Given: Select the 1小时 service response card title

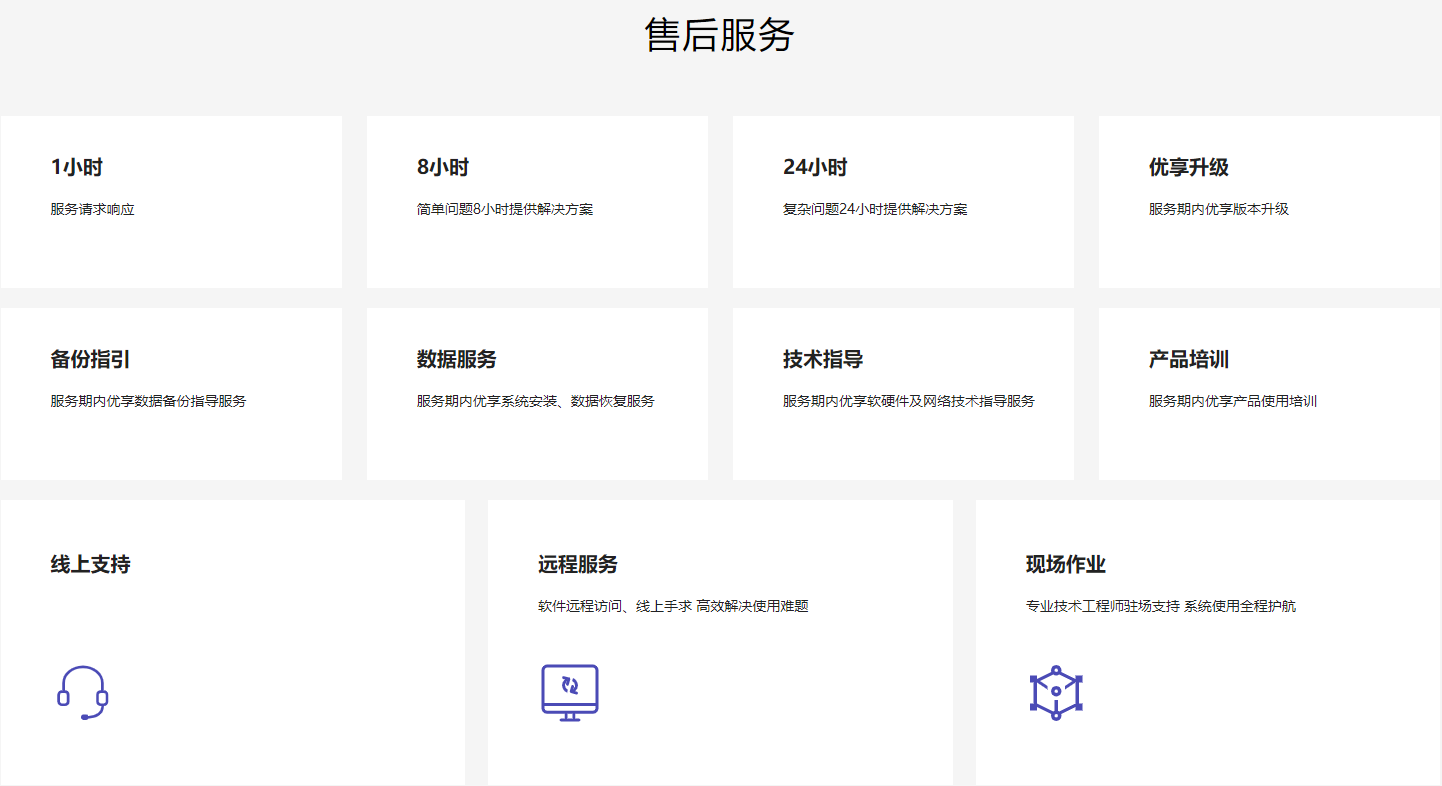Looking at the screenshot, I should click(77, 168).
